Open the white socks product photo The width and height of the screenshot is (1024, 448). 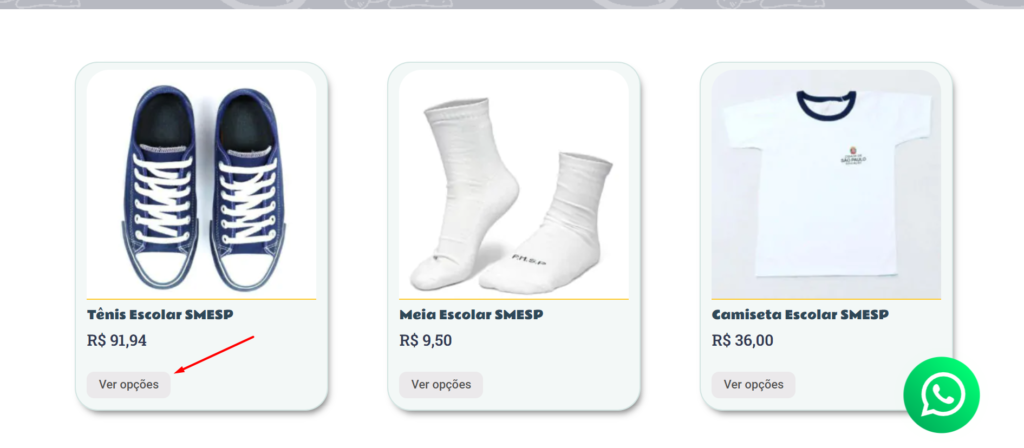click(513, 184)
